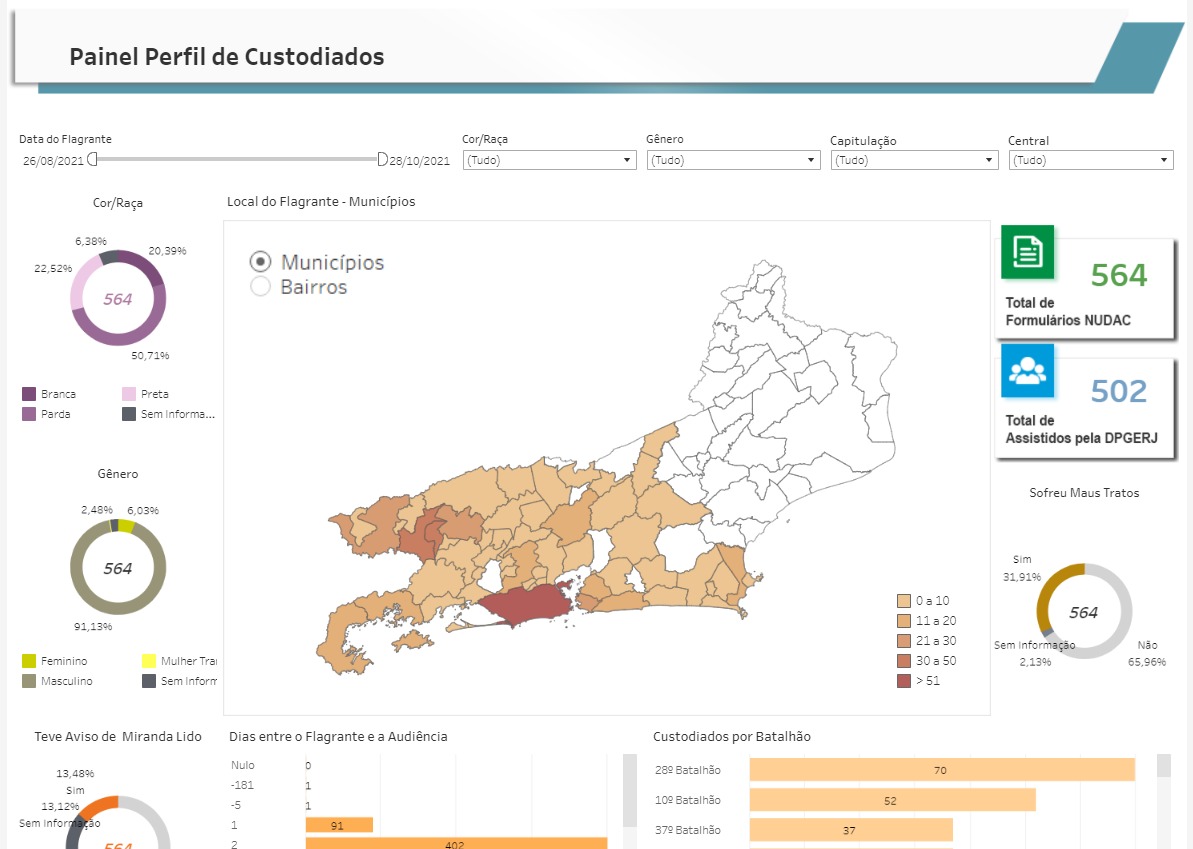The height and width of the screenshot is (849, 1193).
Task: Click the 10º Batalhão bar showing 52
Action: [891, 800]
